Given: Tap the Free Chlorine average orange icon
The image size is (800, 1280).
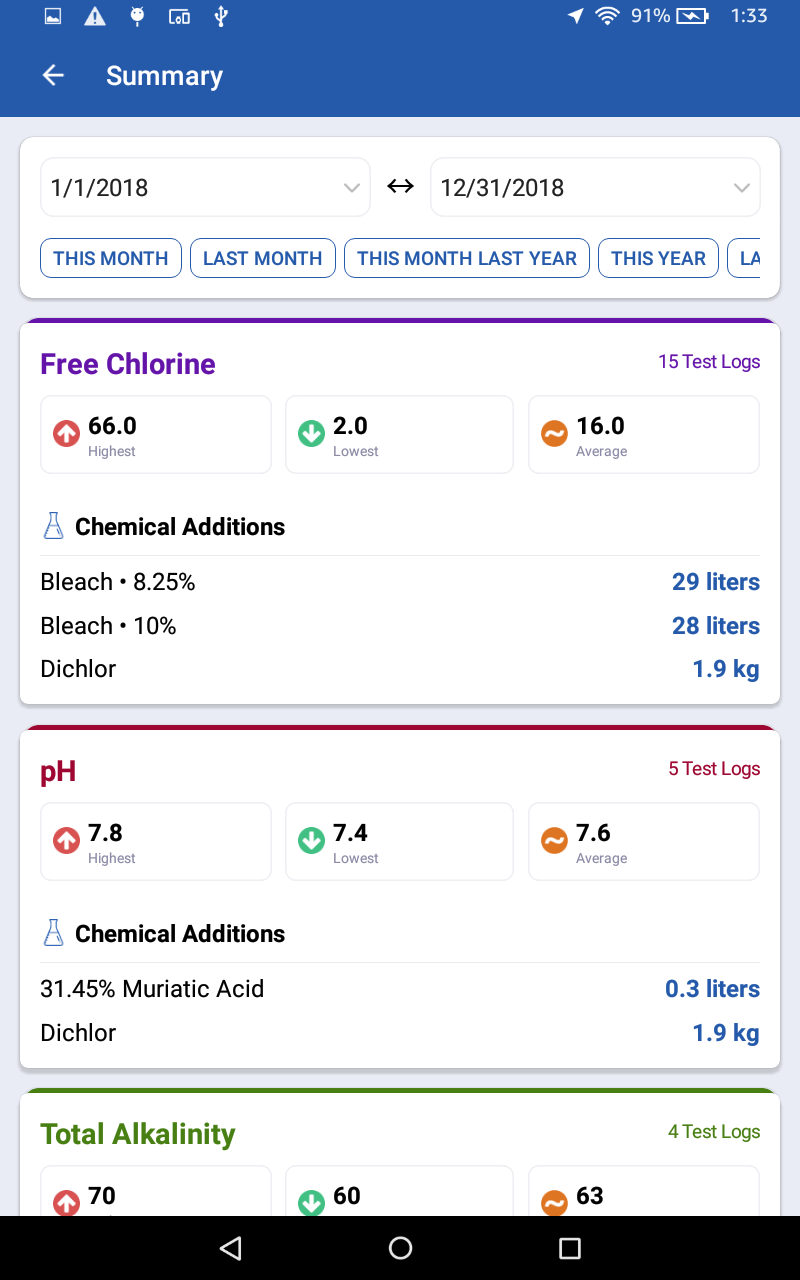Looking at the screenshot, I should [554, 434].
